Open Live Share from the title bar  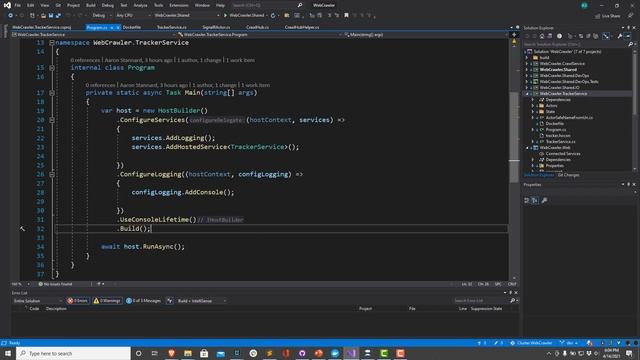[x=608, y=16]
